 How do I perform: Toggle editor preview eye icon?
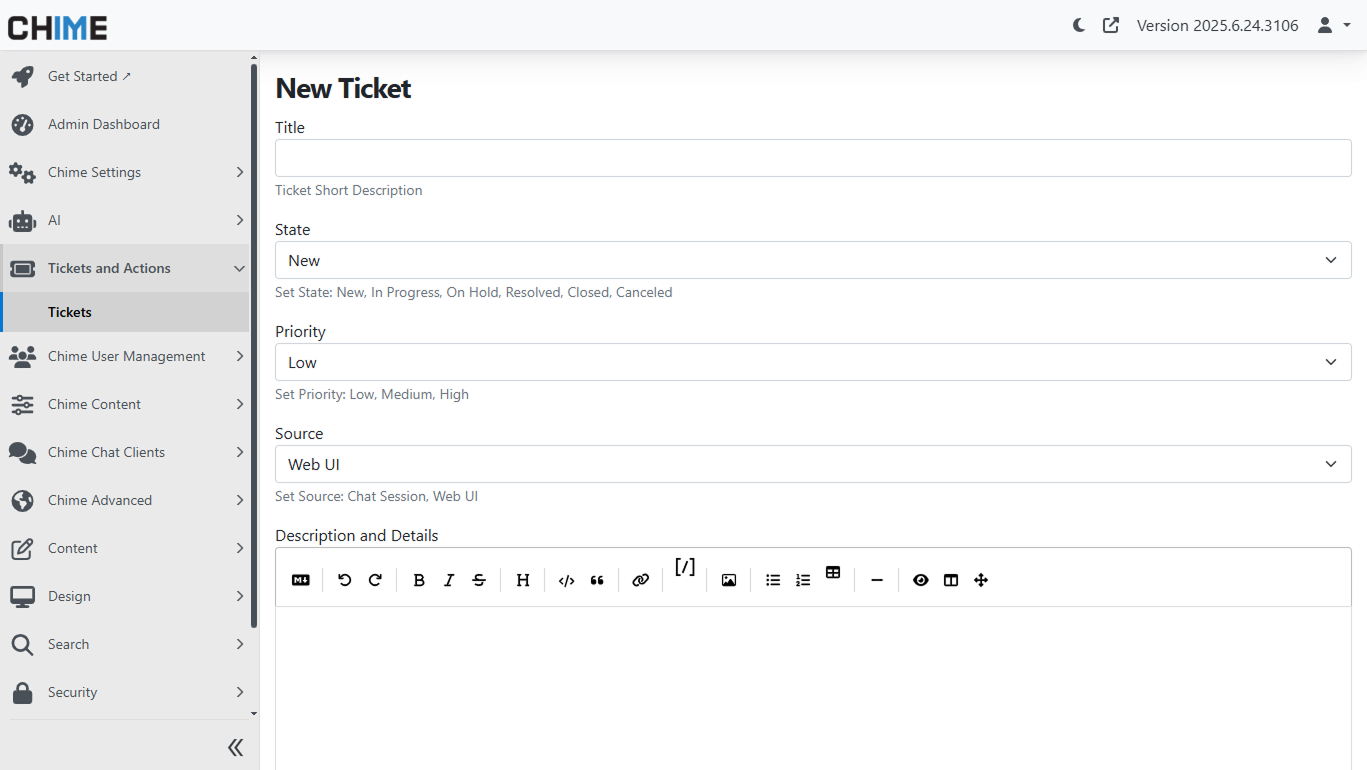pos(921,580)
